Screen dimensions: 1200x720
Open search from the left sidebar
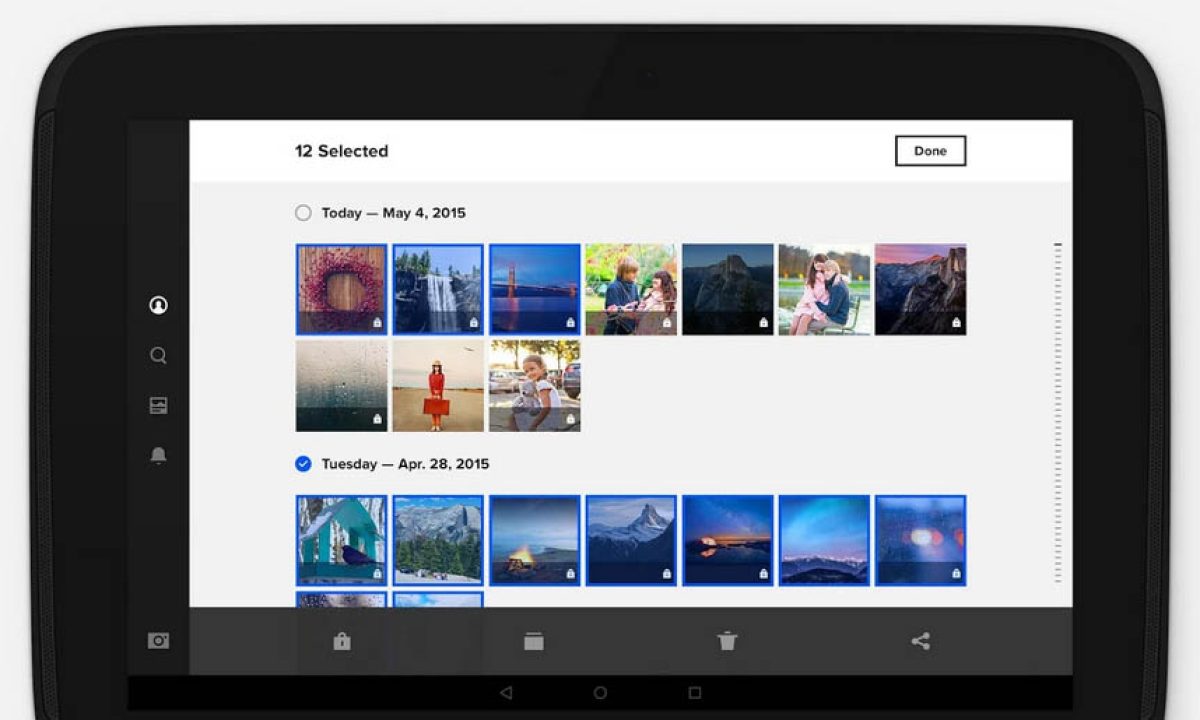[158, 355]
